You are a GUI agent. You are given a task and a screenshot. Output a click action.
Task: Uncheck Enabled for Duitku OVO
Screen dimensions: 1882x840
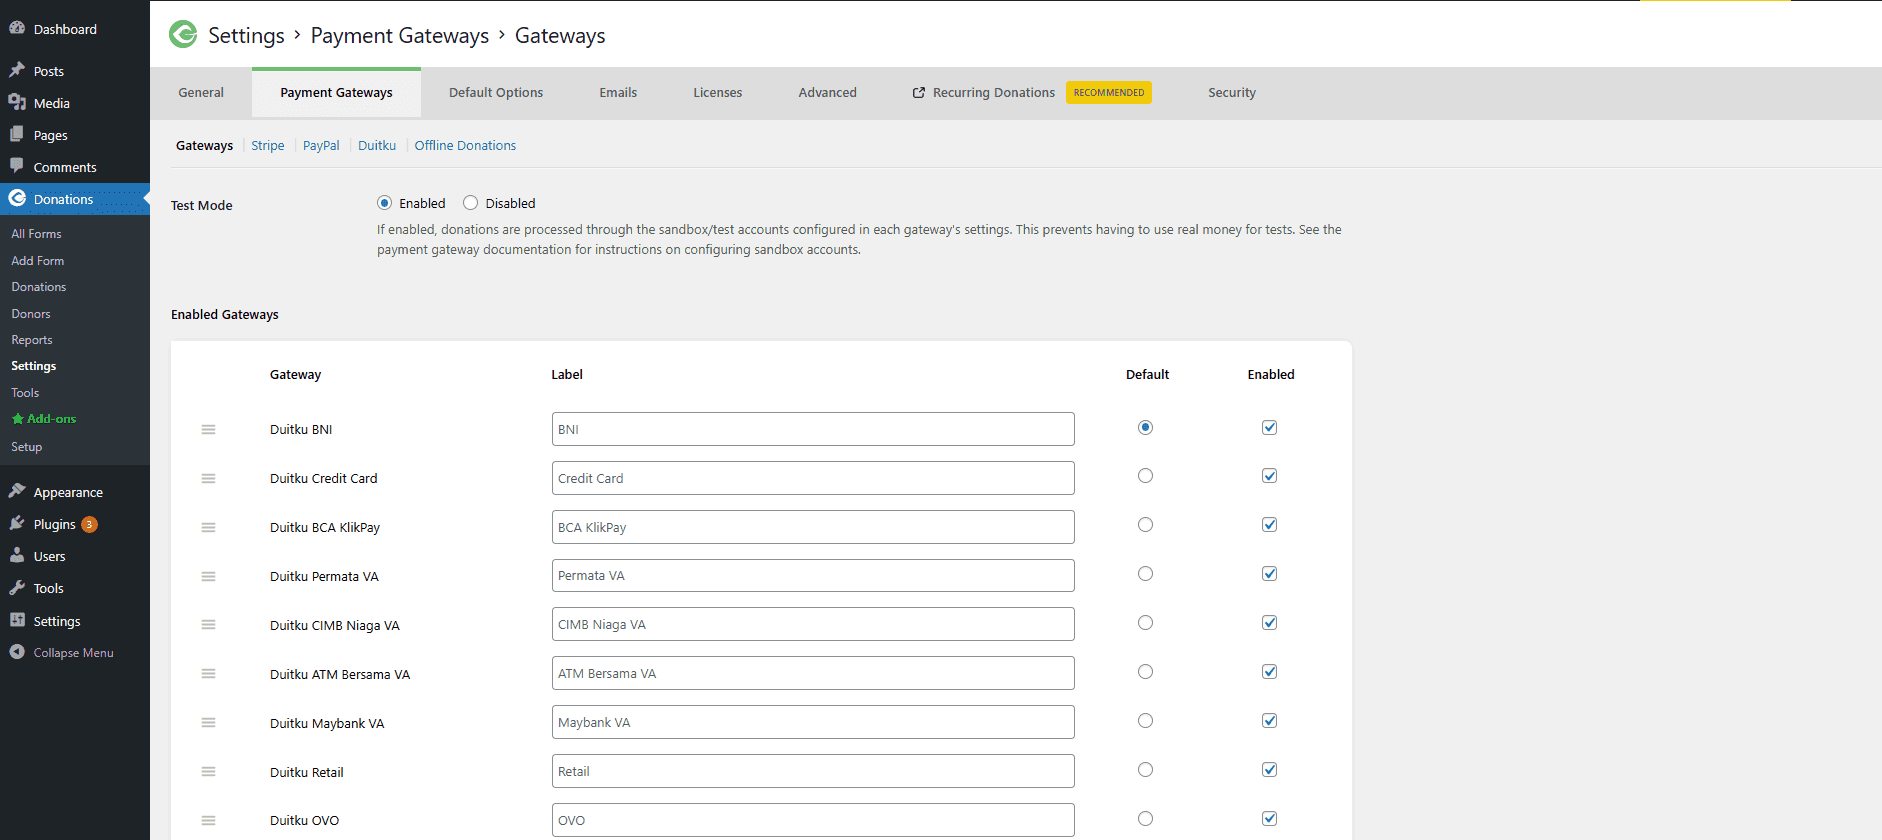(x=1269, y=819)
